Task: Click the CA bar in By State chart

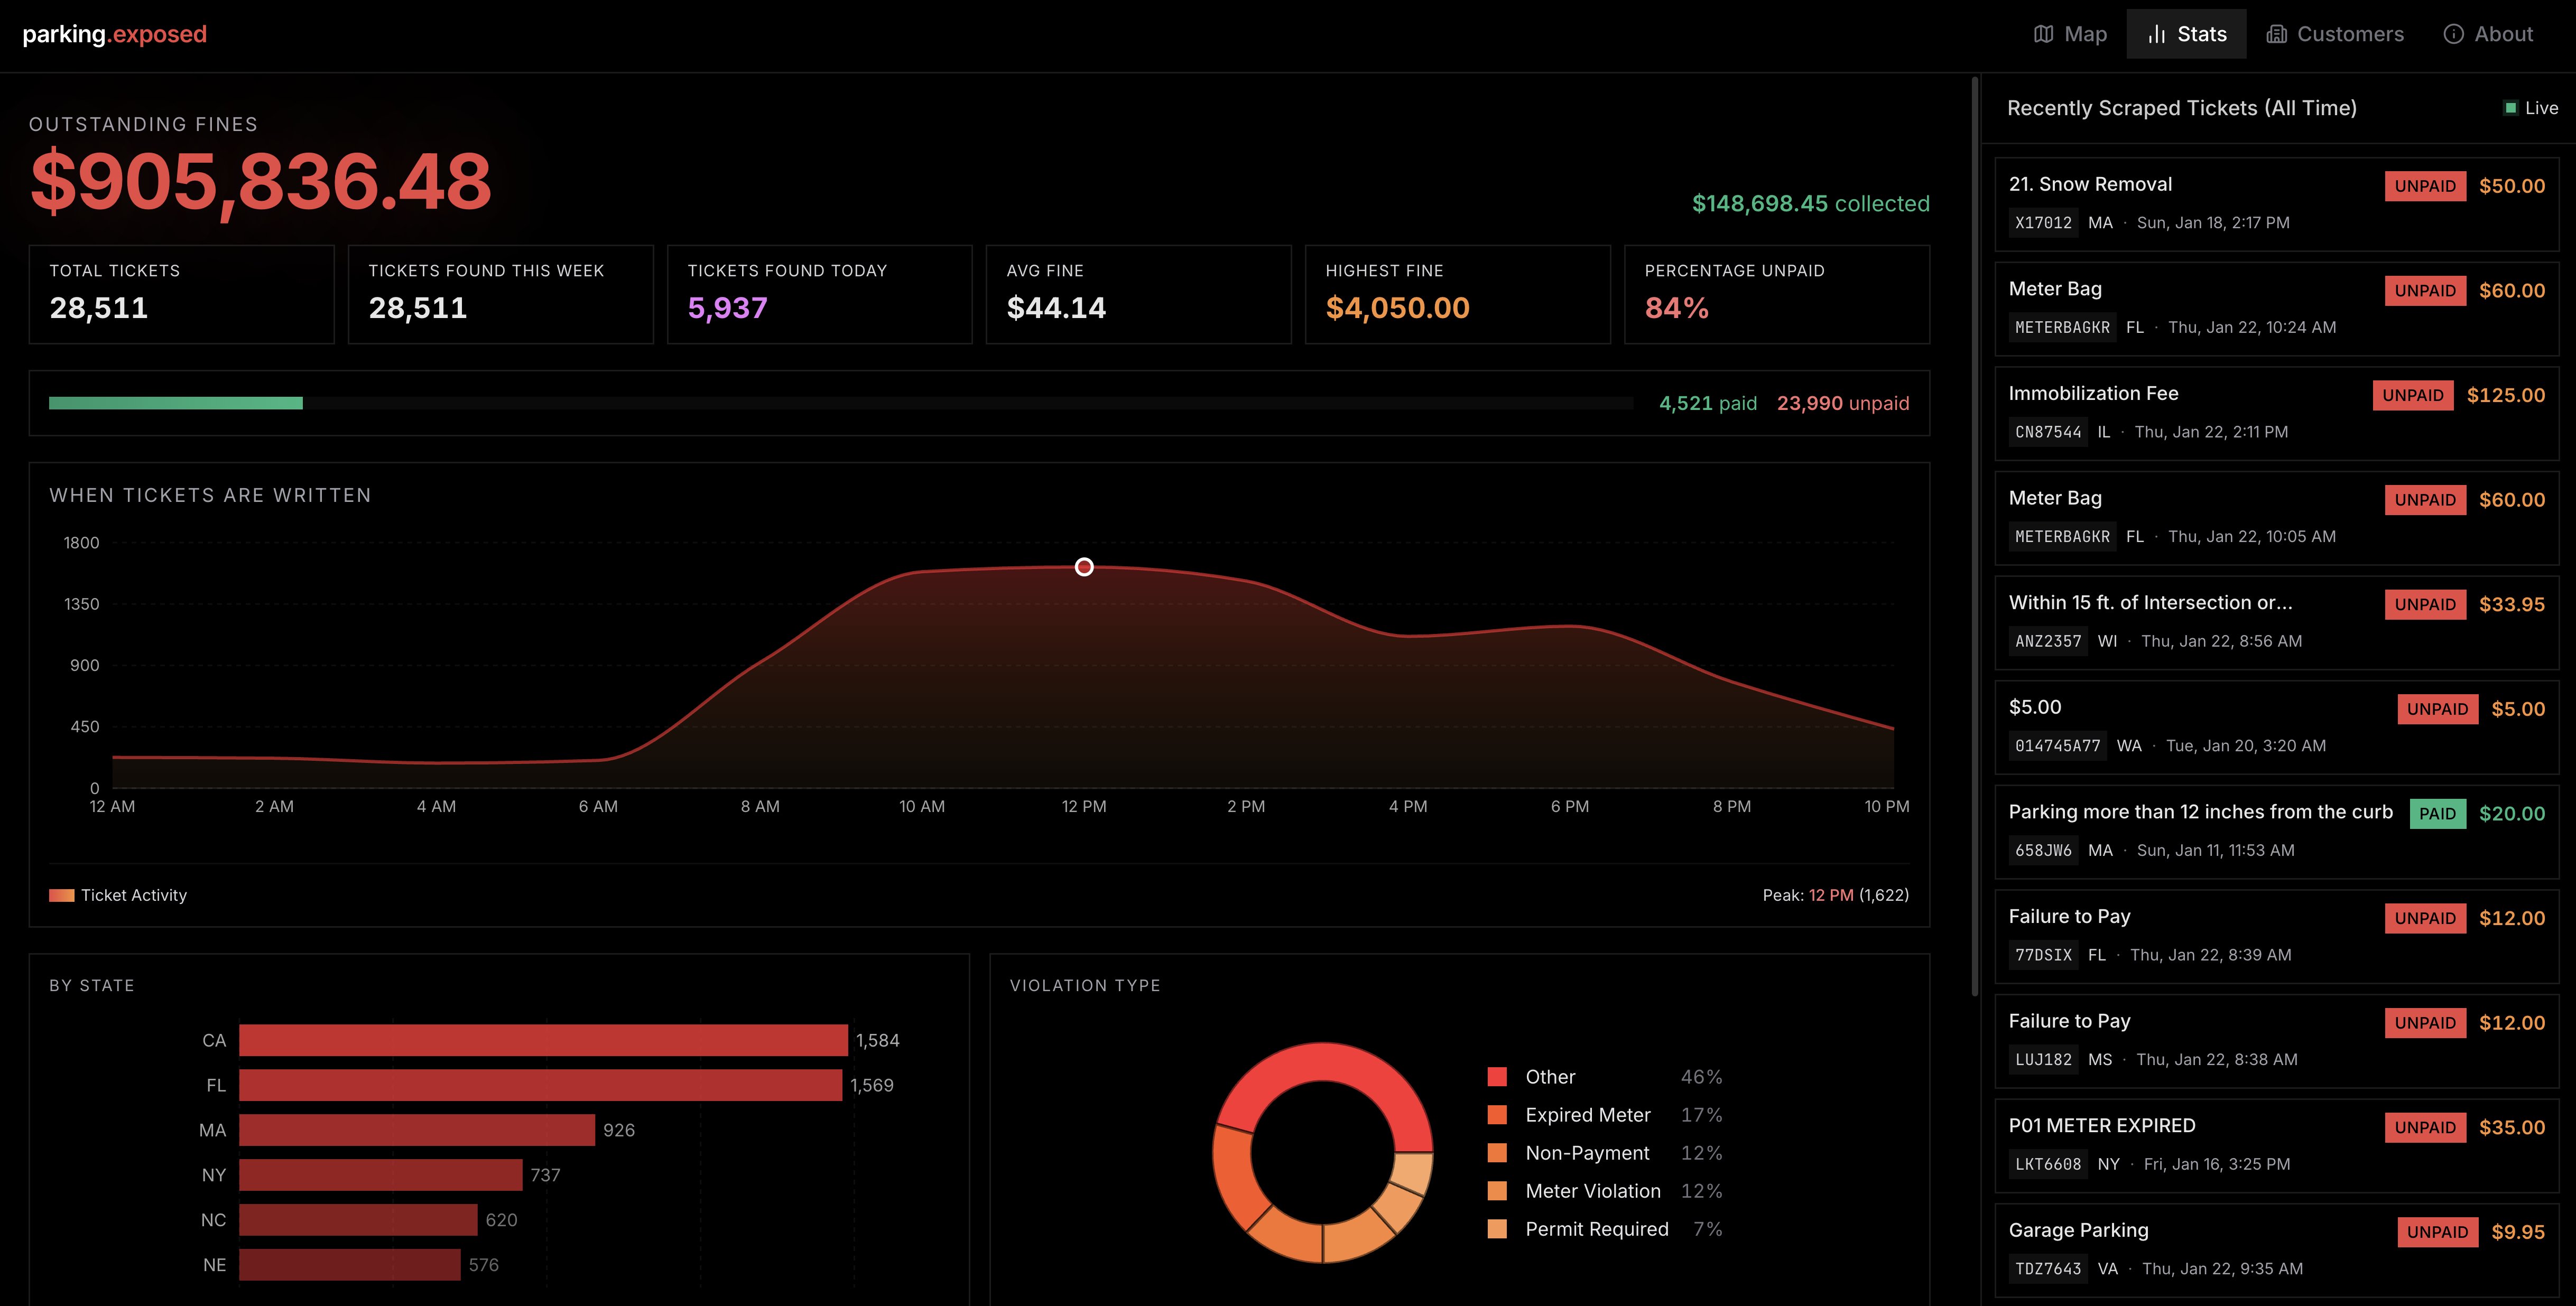Action: click(x=543, y=1040)
